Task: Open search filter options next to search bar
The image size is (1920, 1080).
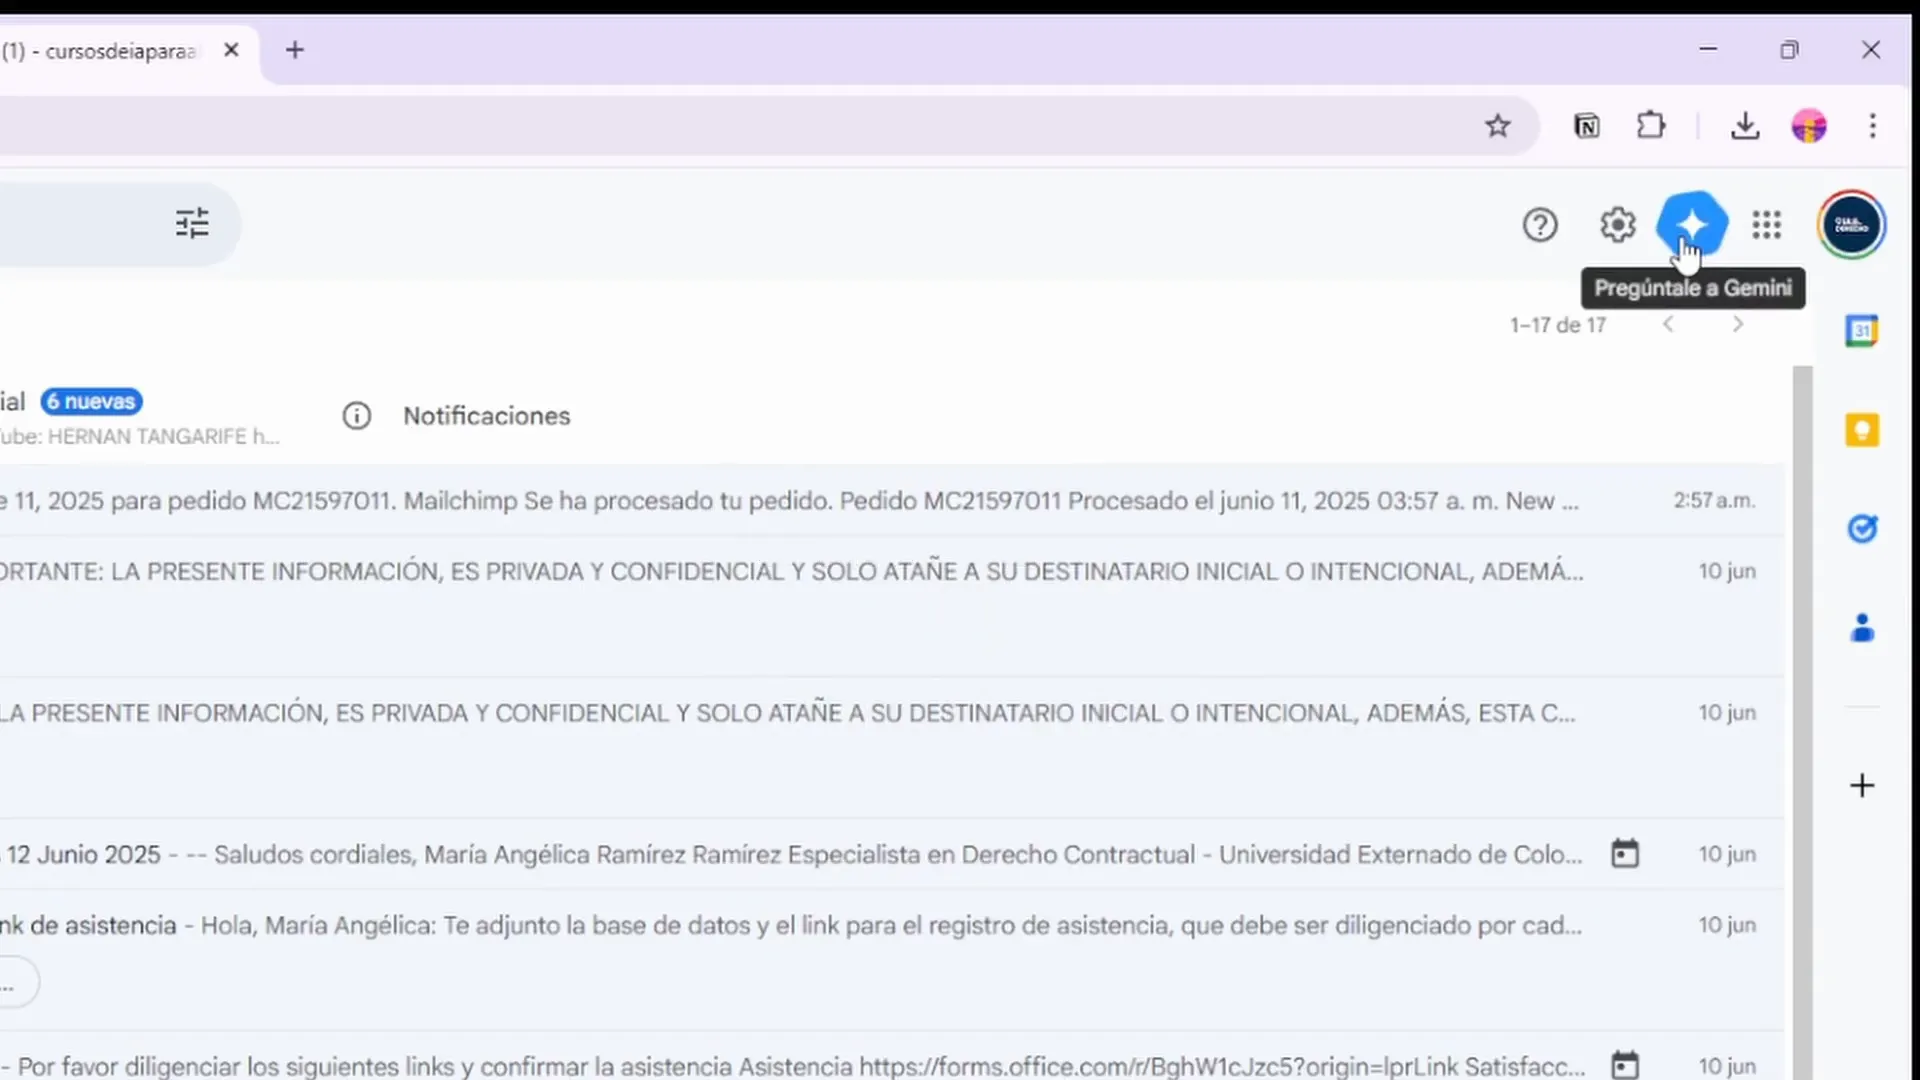Action: pyautogui.click(x=192, y=224)
